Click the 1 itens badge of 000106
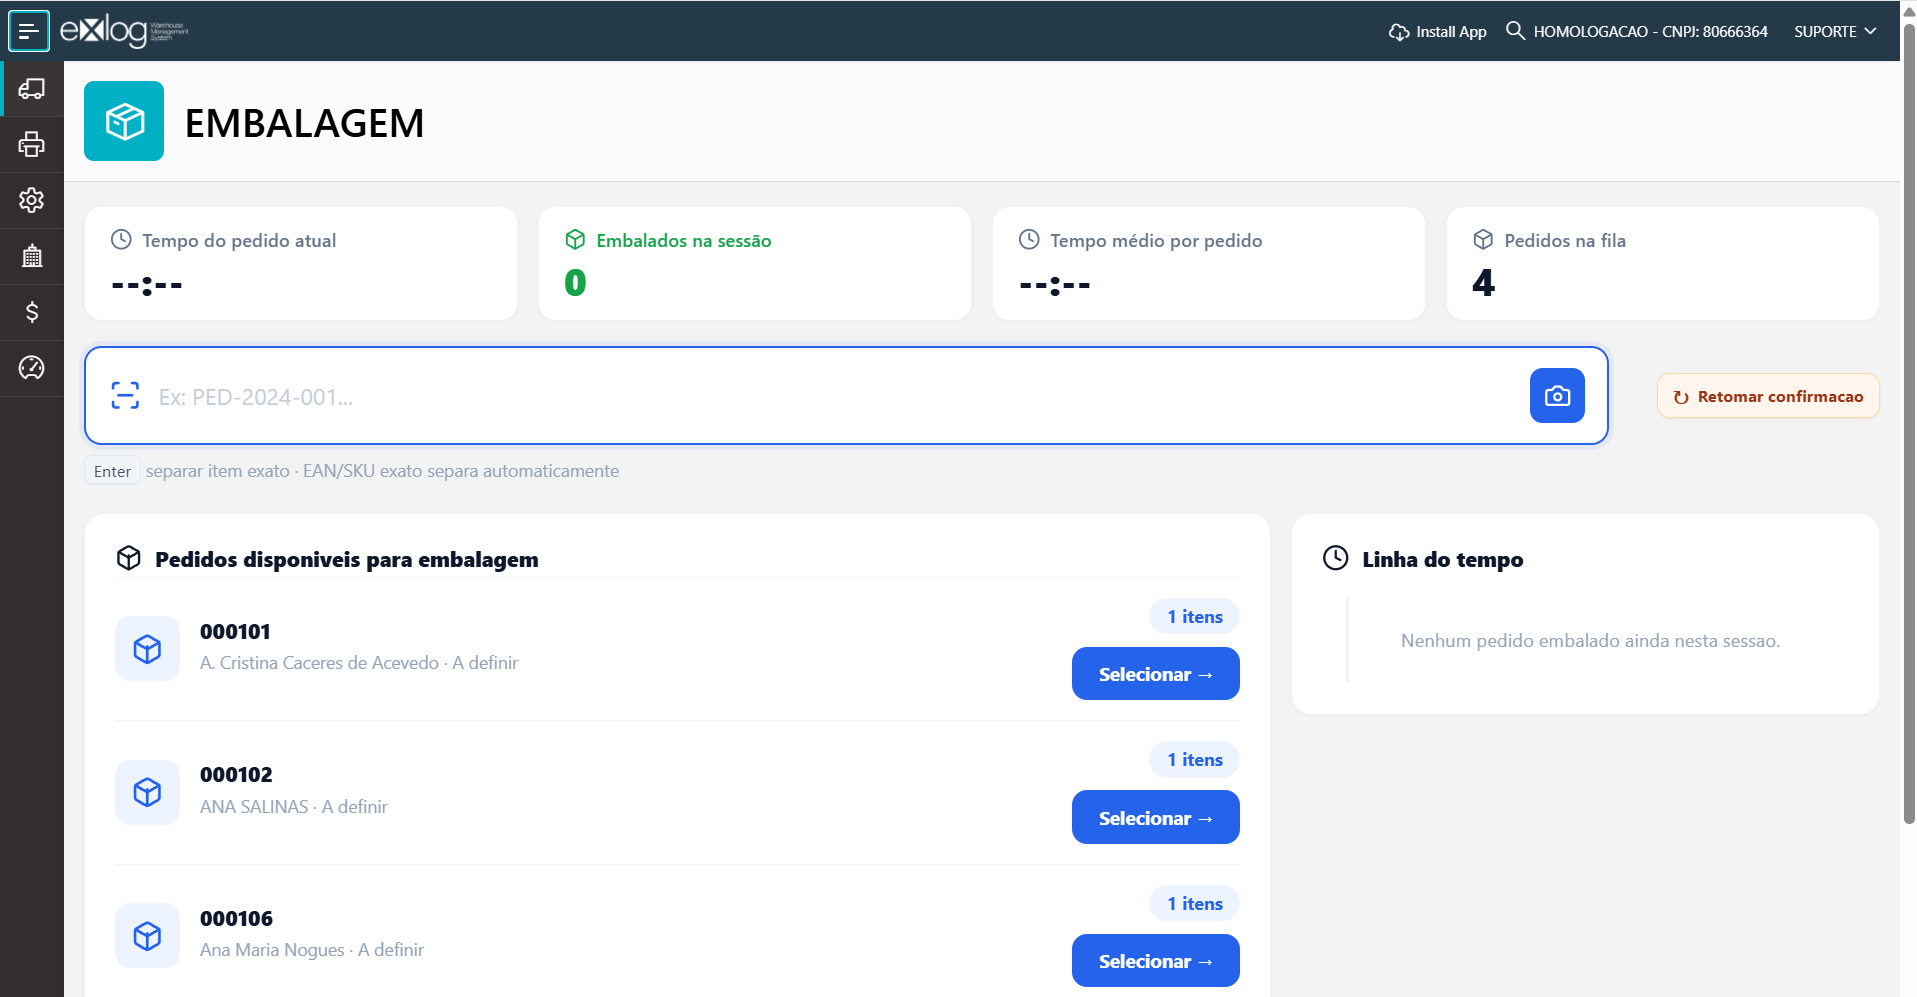 1195,904
